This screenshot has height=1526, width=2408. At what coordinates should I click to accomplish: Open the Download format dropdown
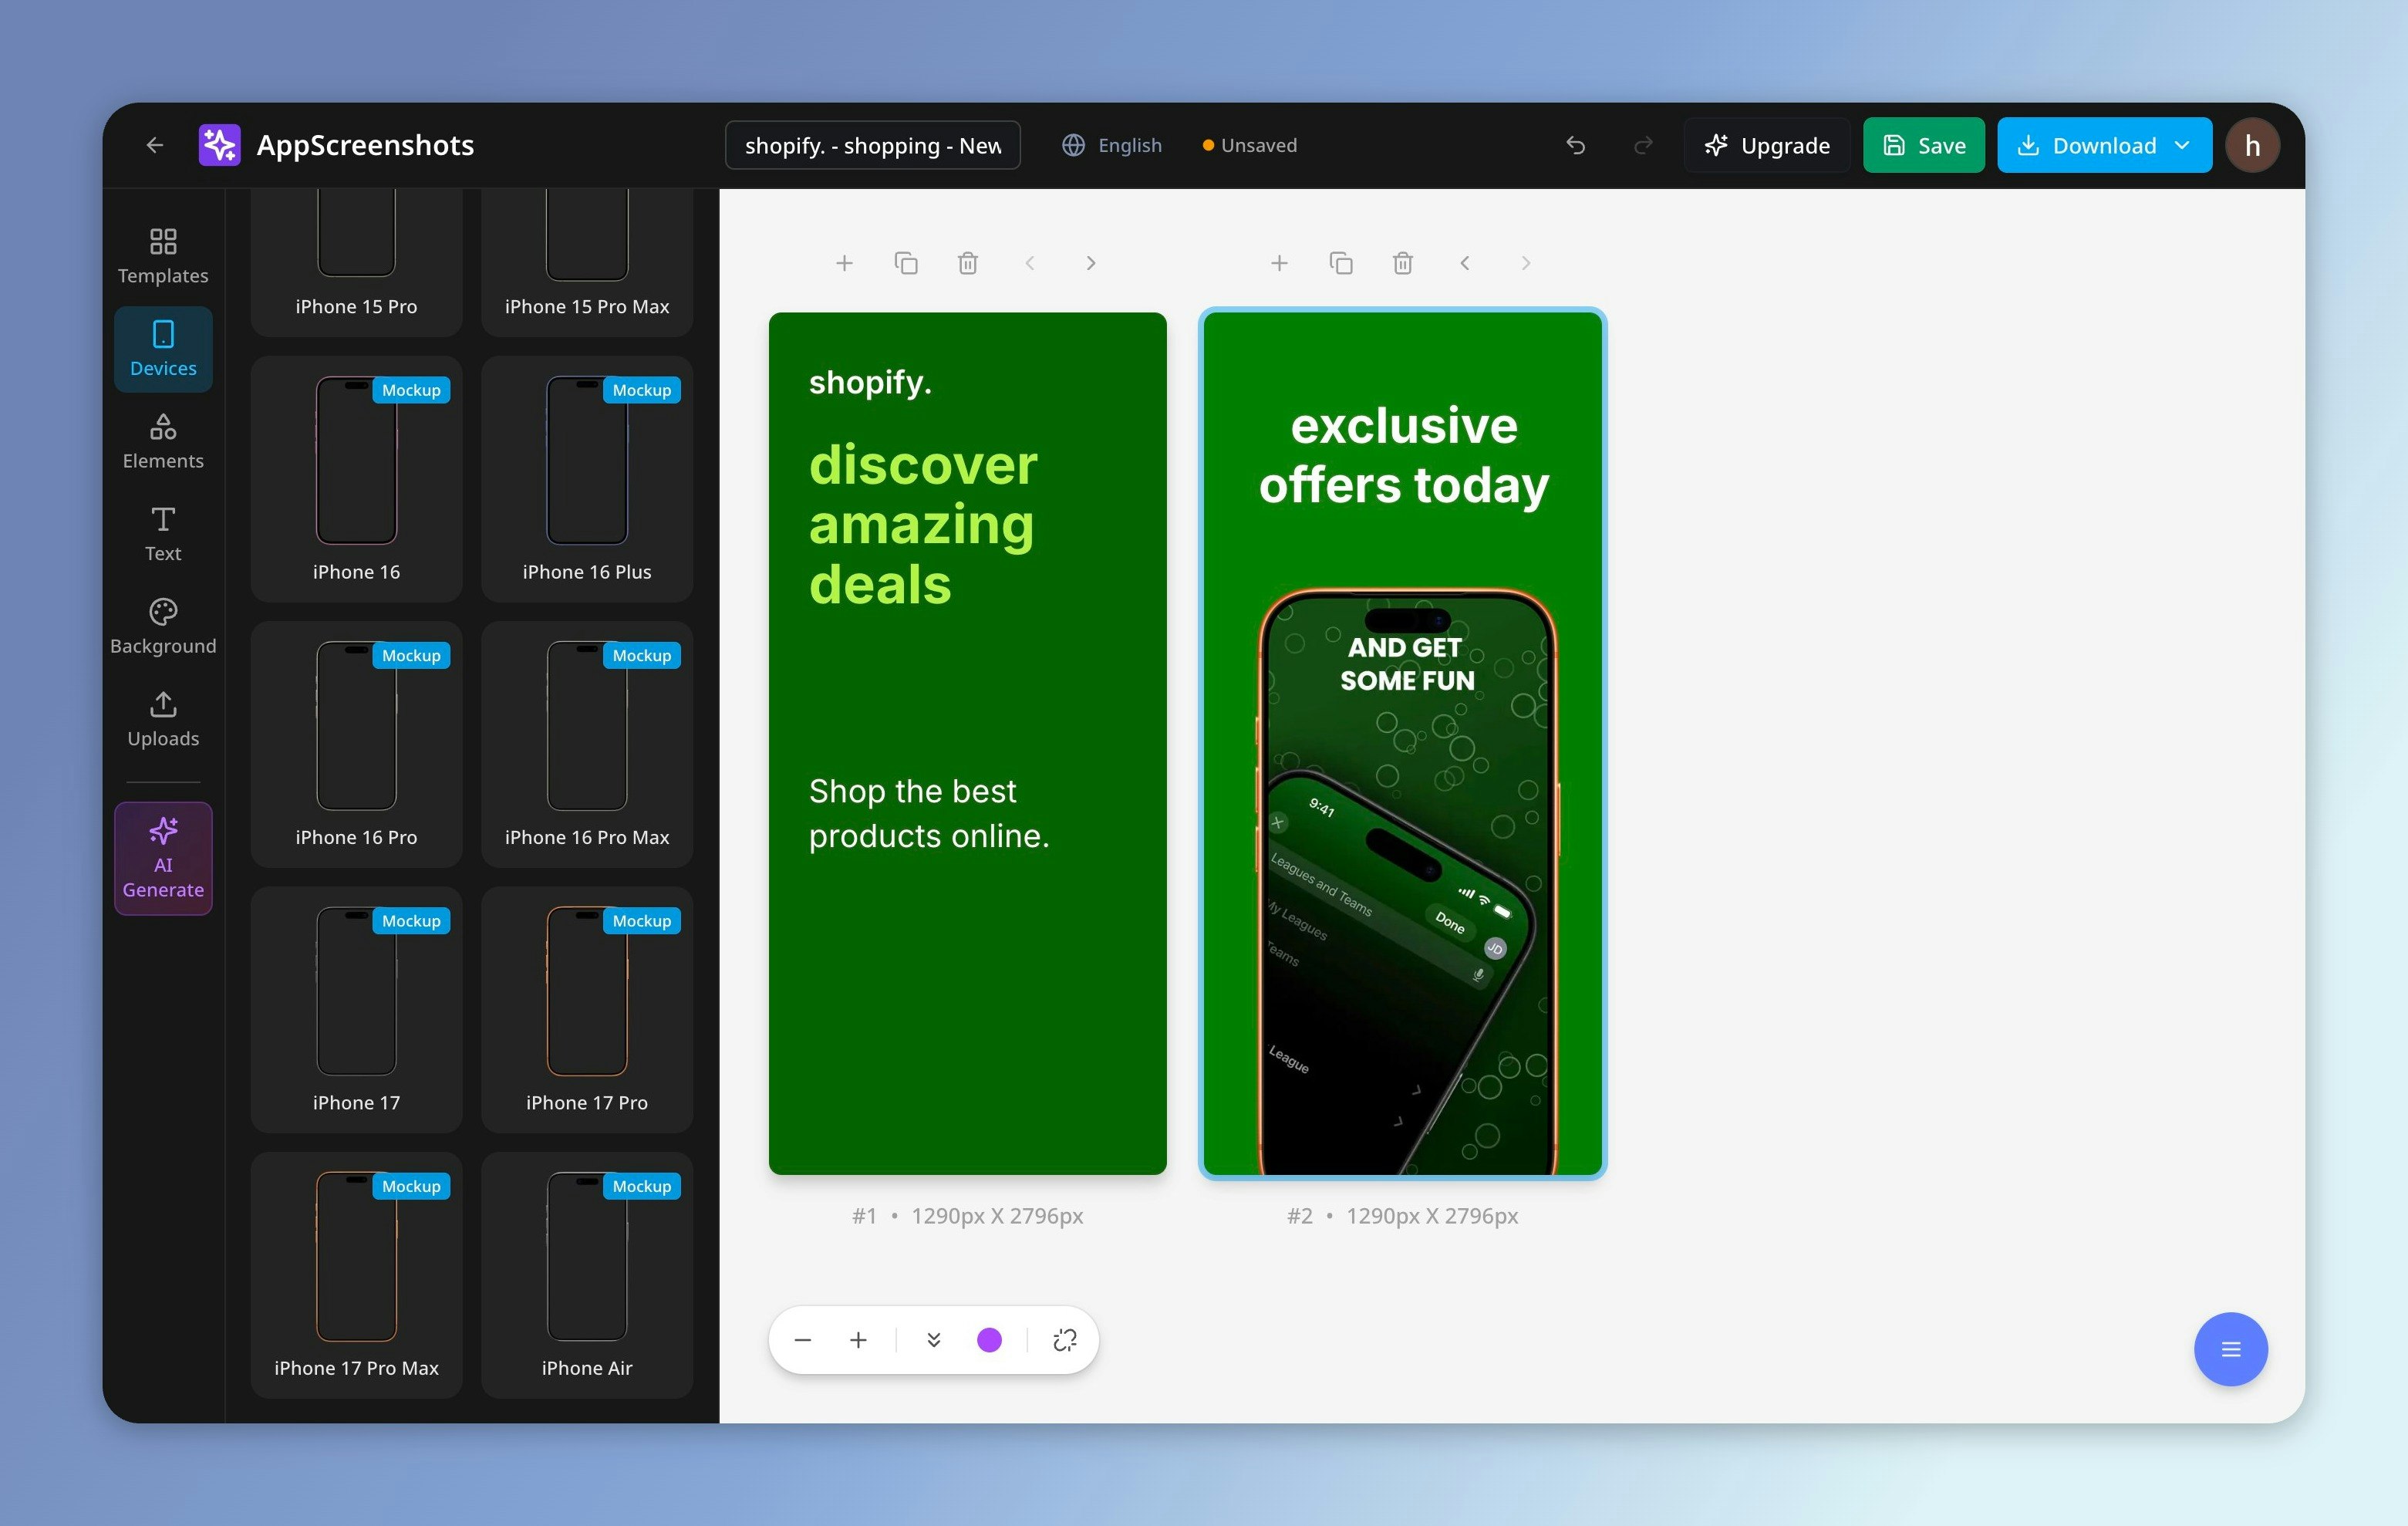(2182, 145)
